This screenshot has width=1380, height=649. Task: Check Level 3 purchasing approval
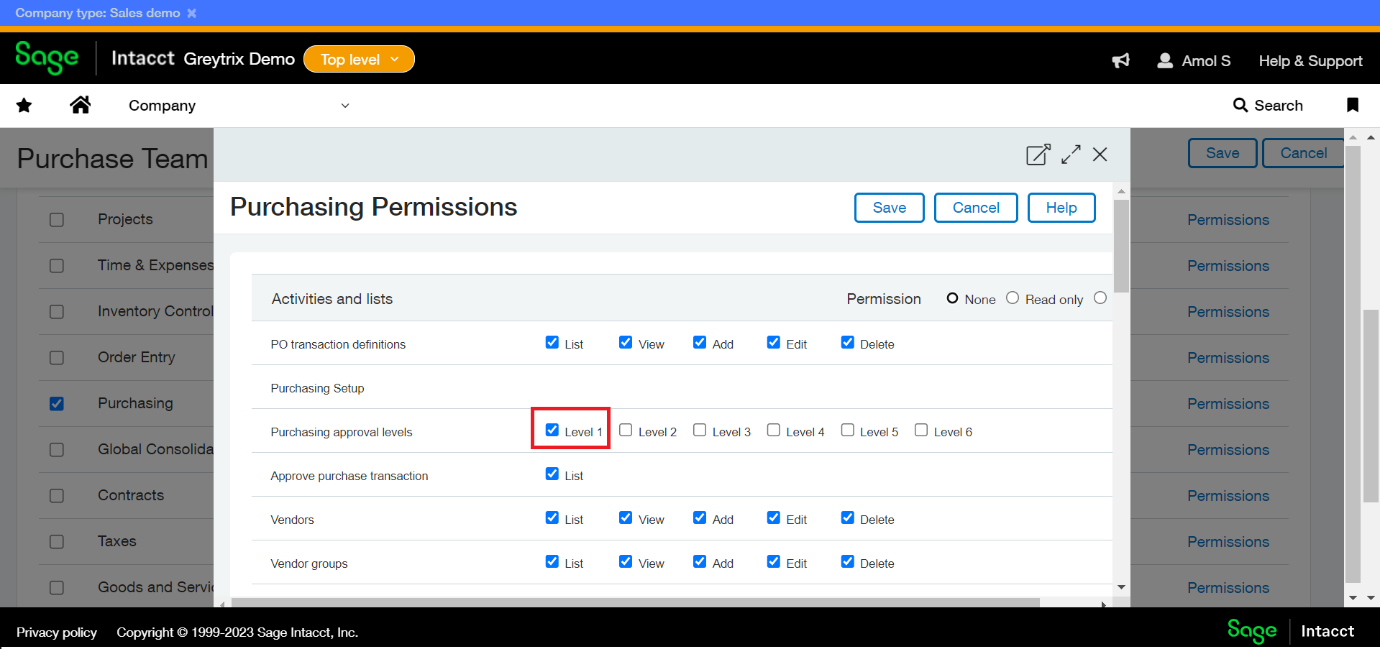(699, 430)
